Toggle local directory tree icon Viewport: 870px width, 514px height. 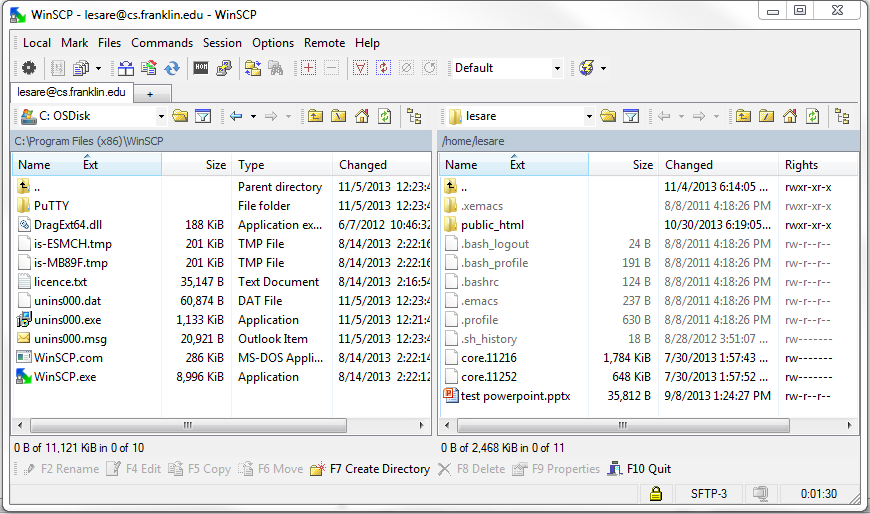click(414, 116)
